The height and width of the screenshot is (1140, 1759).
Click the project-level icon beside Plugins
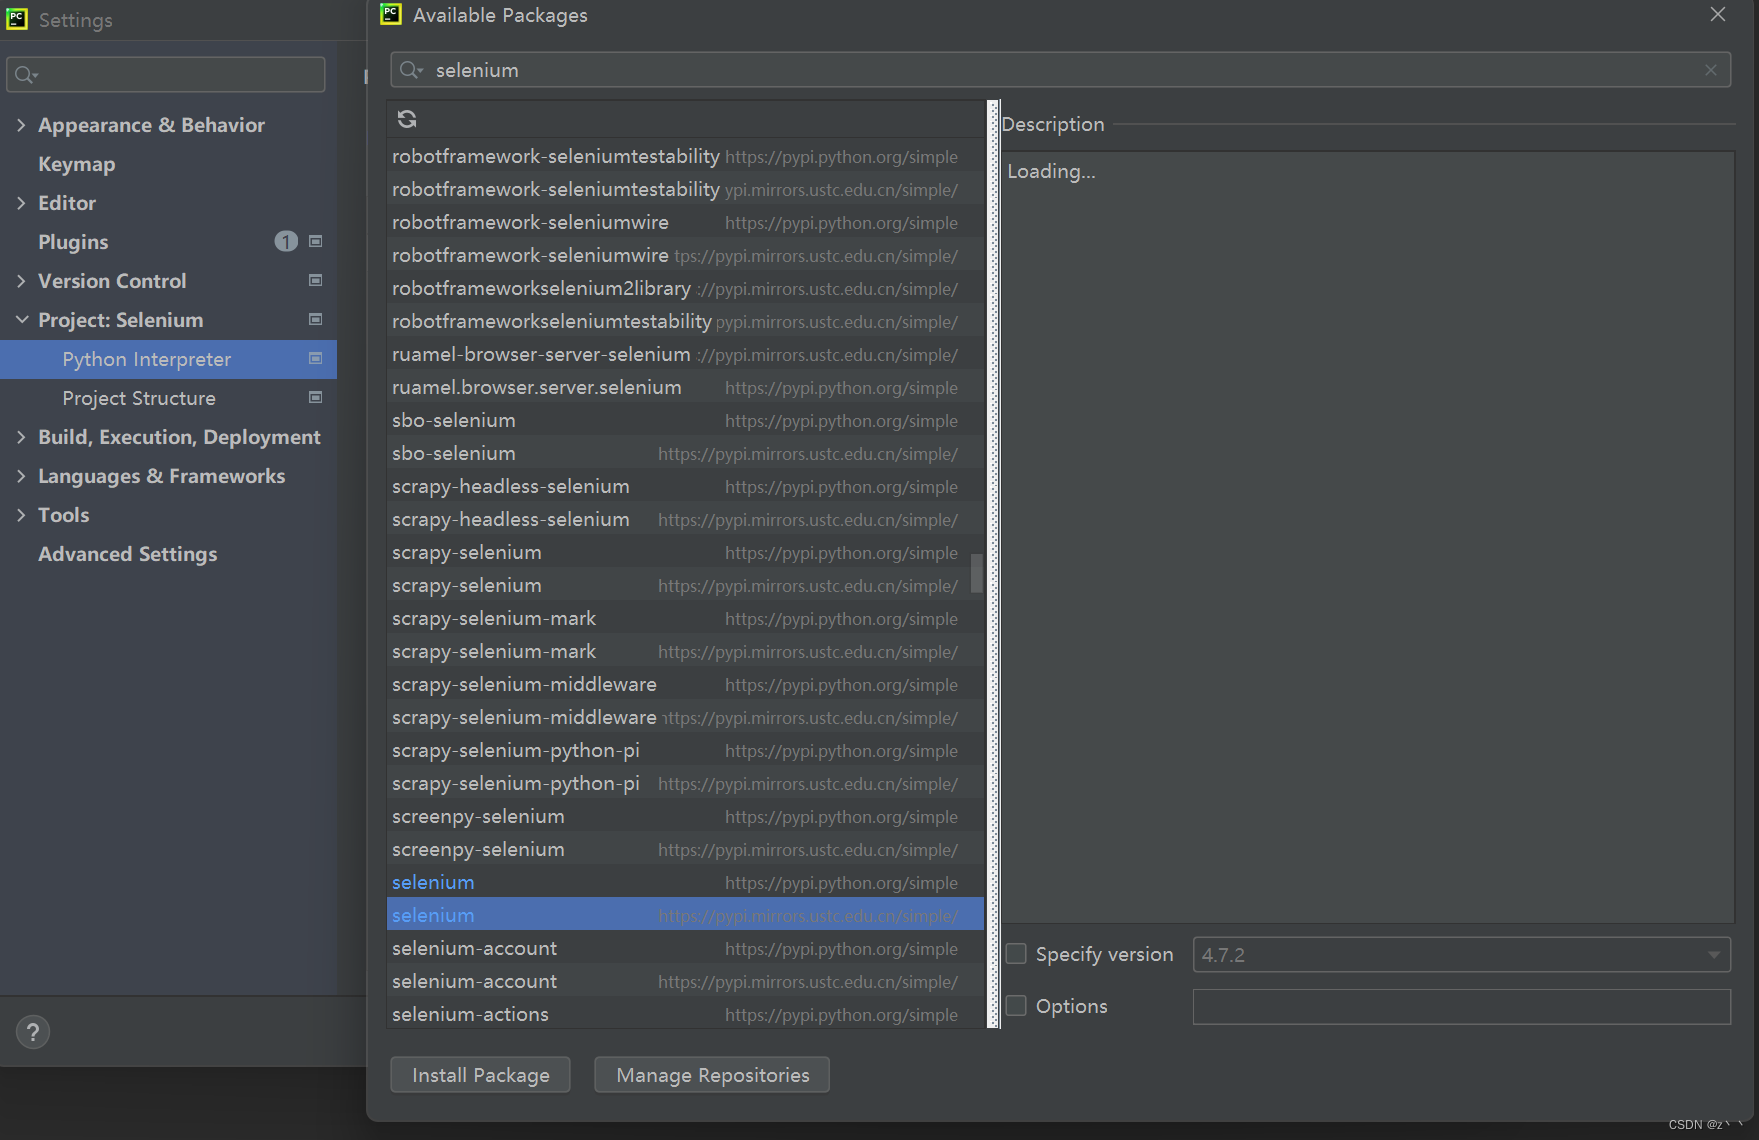316,241
